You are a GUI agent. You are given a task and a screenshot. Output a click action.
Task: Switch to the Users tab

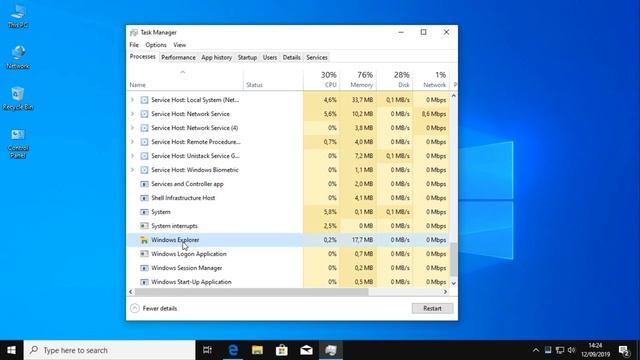click(x=269, y=58)
